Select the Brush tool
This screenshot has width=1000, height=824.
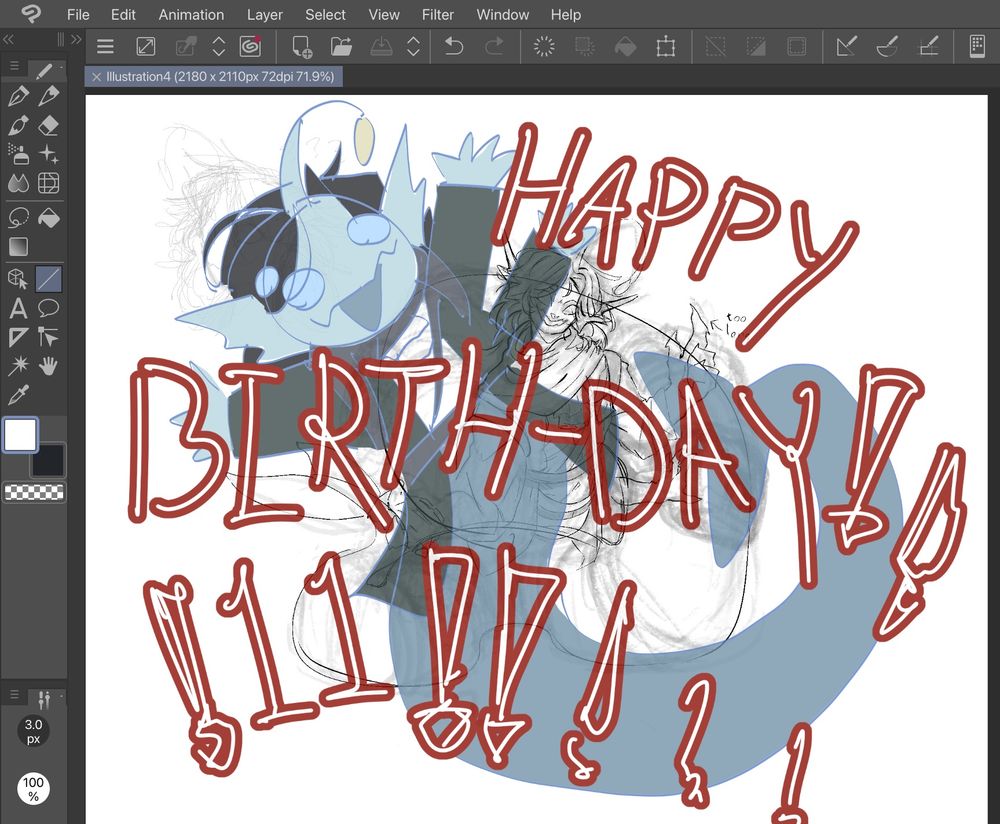tap(18, 126)
